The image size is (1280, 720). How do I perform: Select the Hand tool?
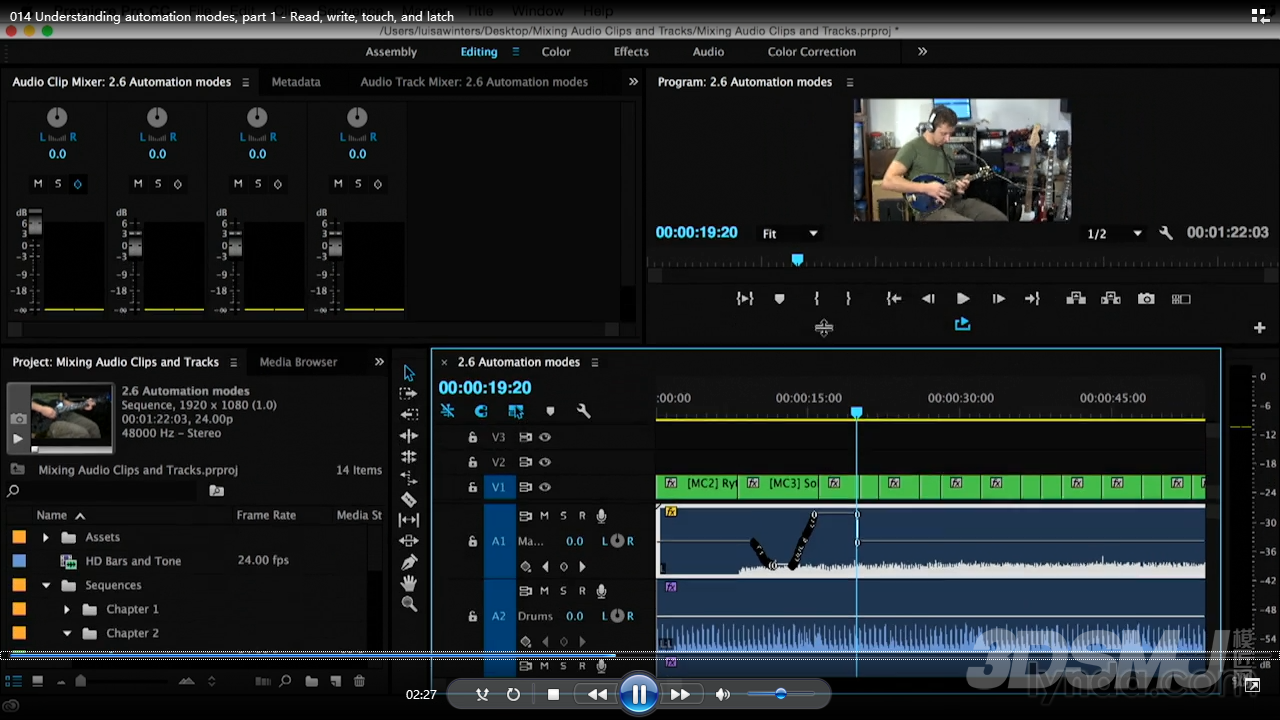[x=409, y=583]
